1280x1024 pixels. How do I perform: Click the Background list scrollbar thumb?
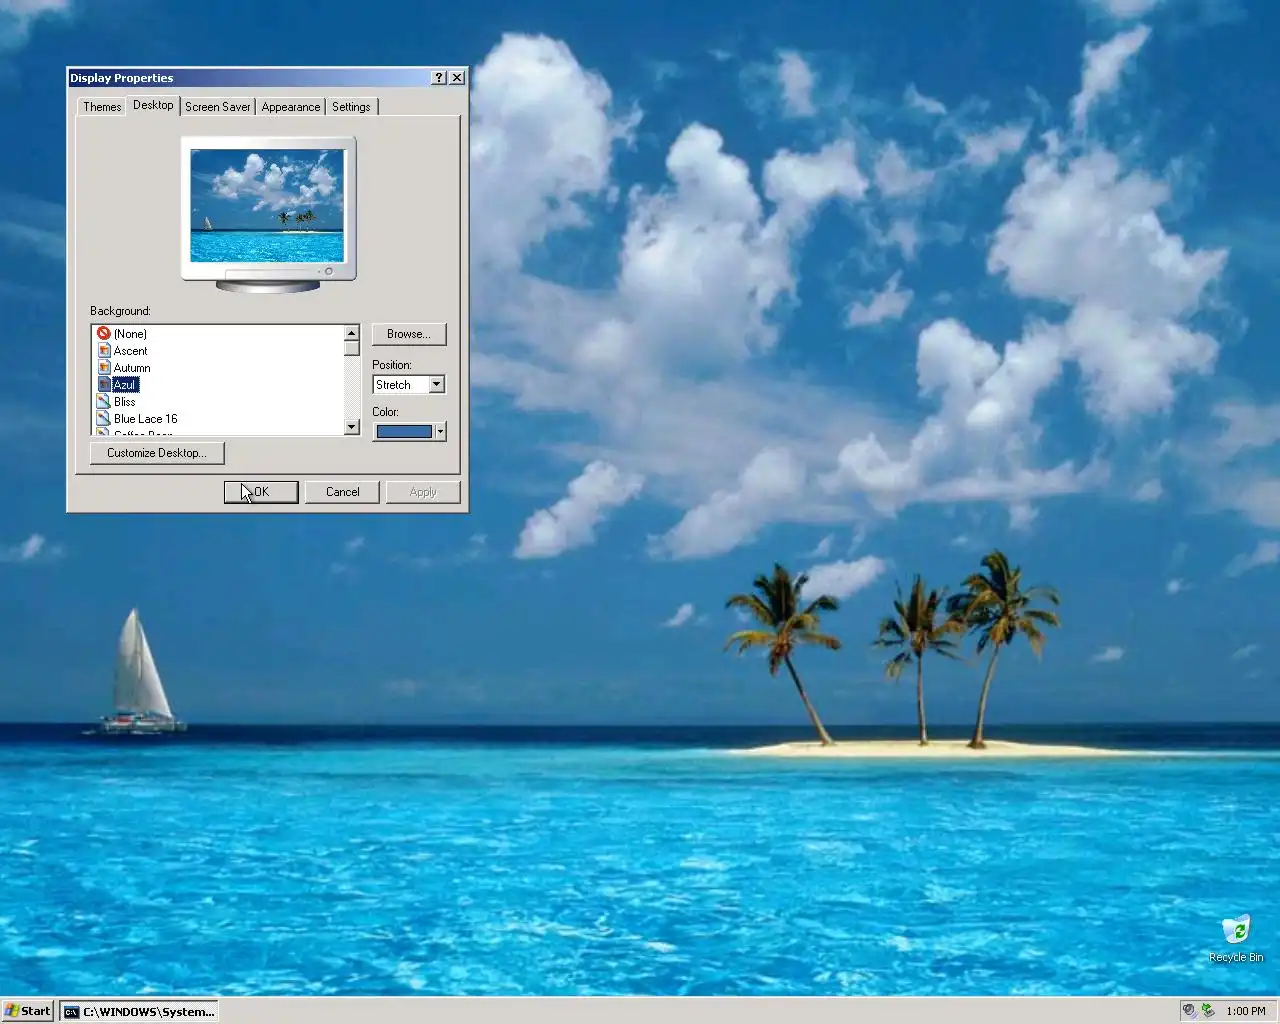coord(352,349)
